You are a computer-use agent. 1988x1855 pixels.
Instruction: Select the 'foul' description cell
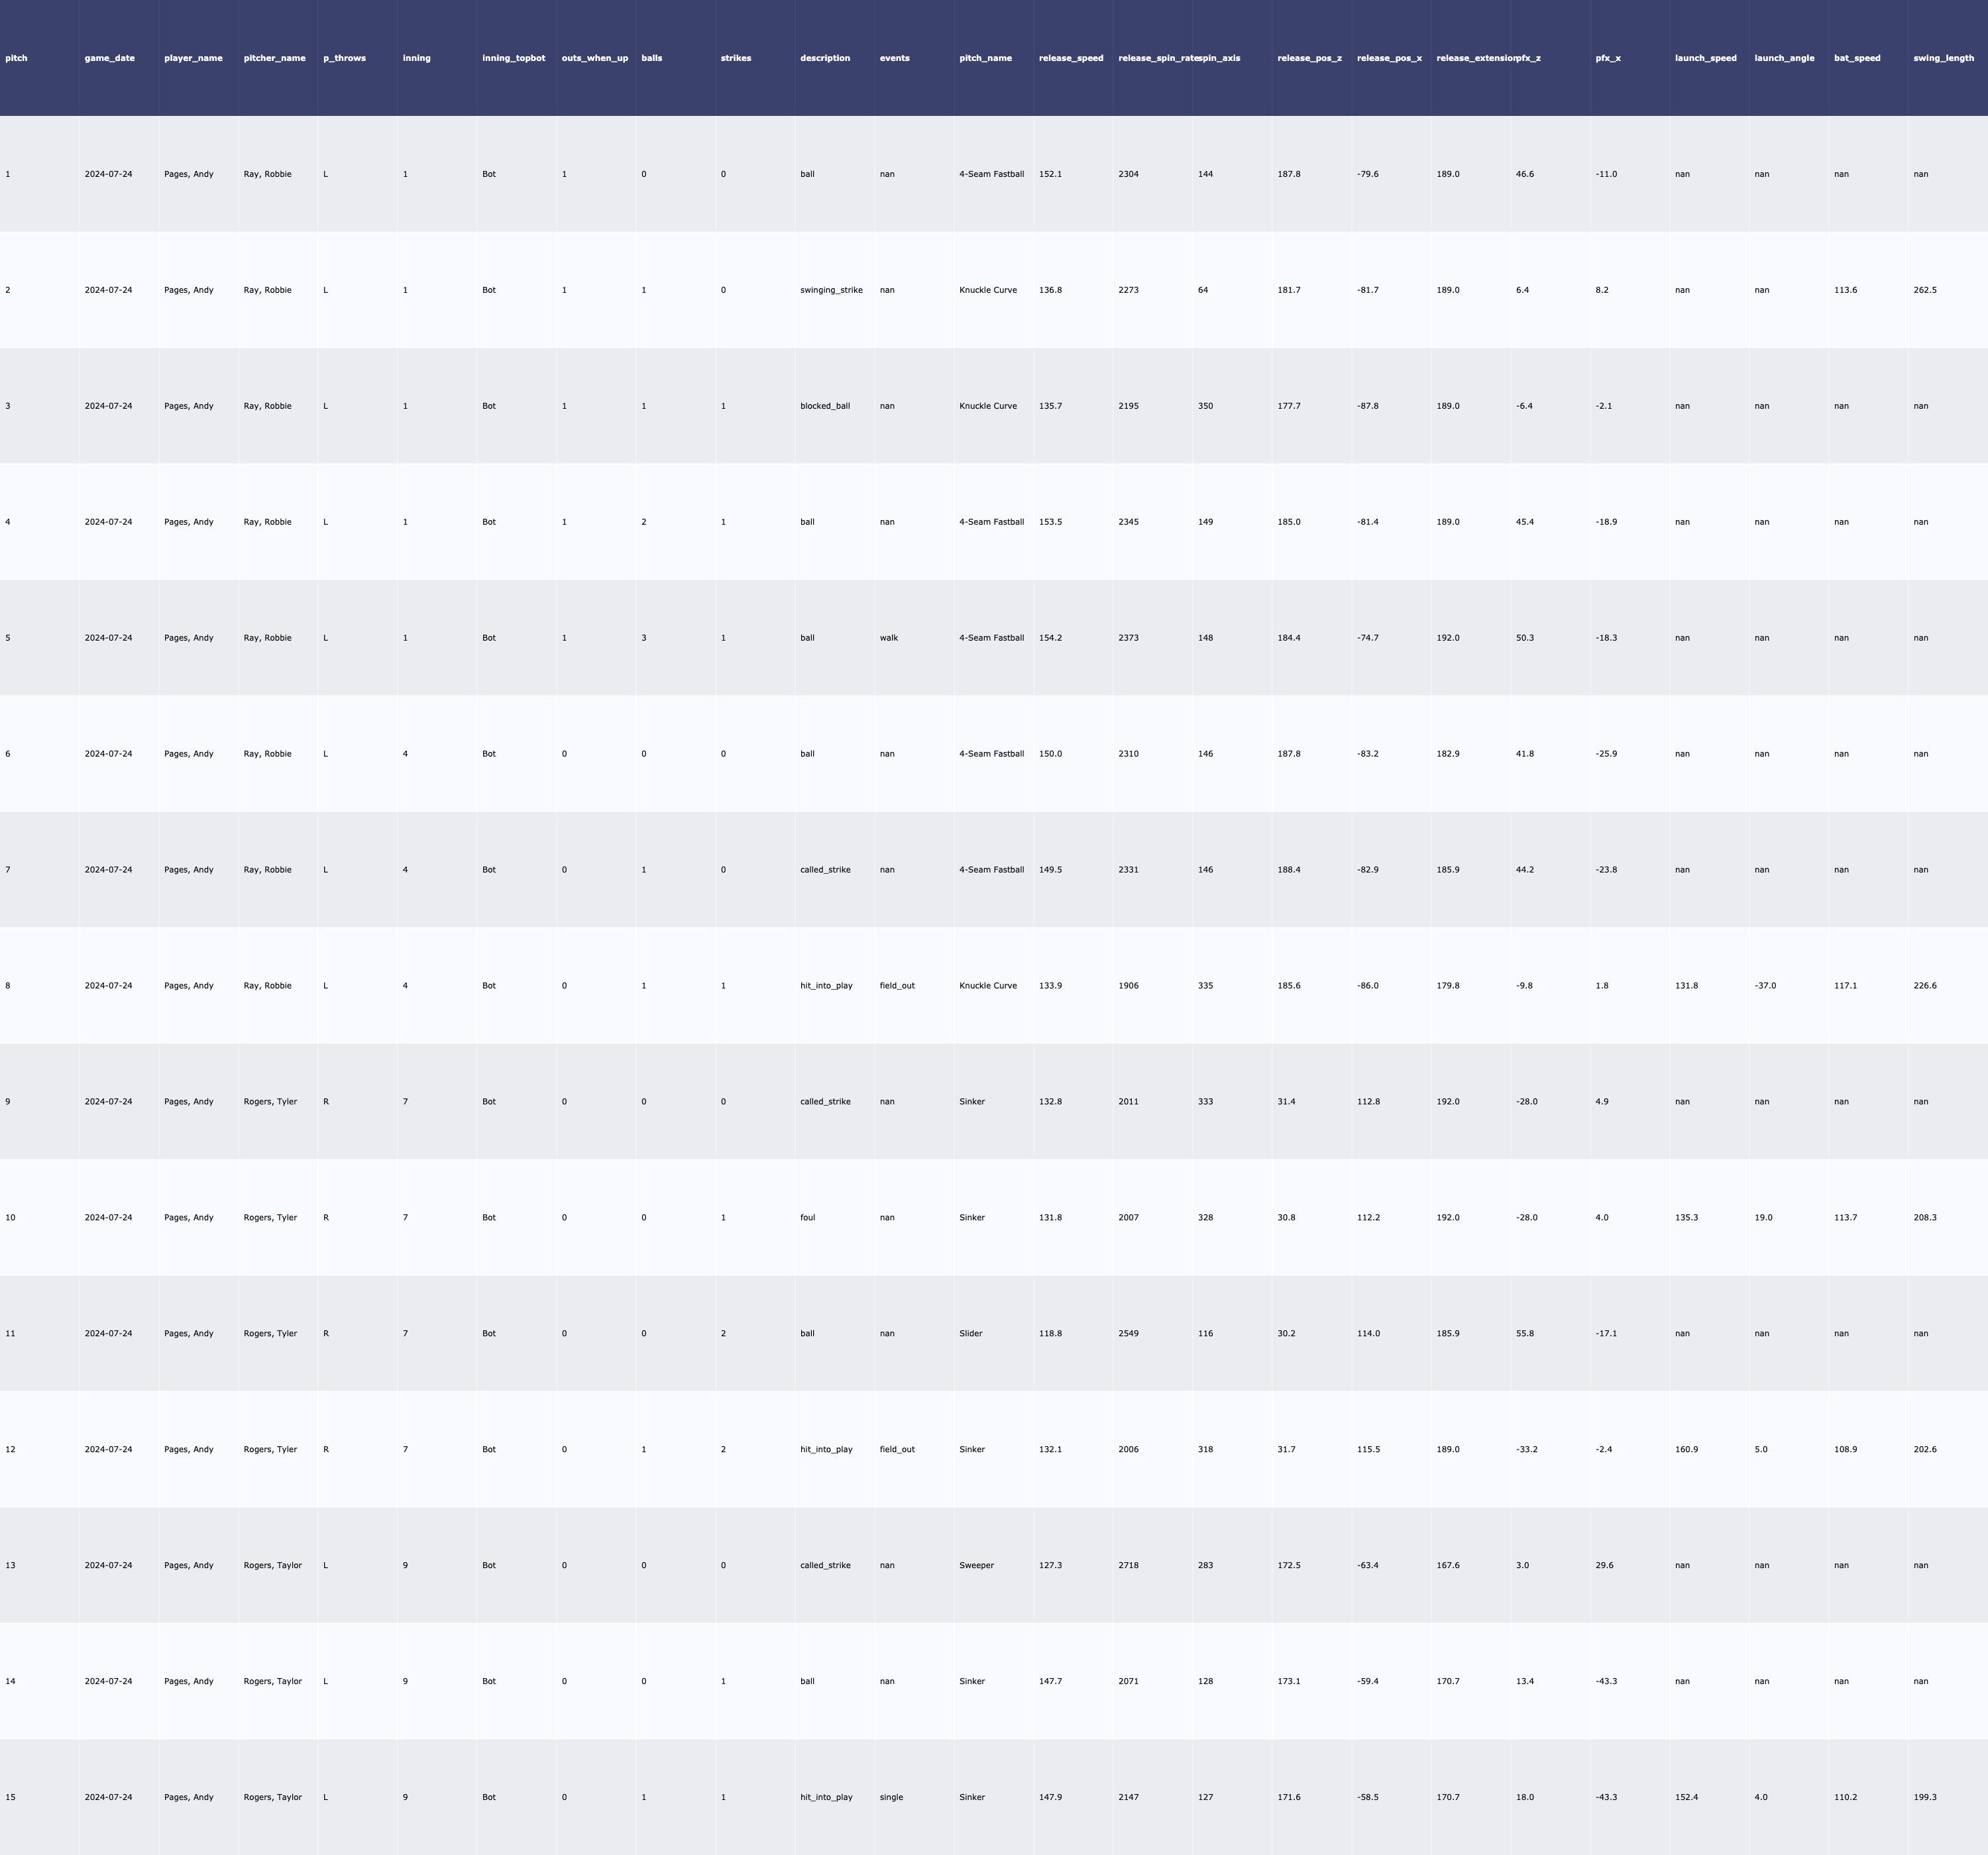tap(807, 1218)
